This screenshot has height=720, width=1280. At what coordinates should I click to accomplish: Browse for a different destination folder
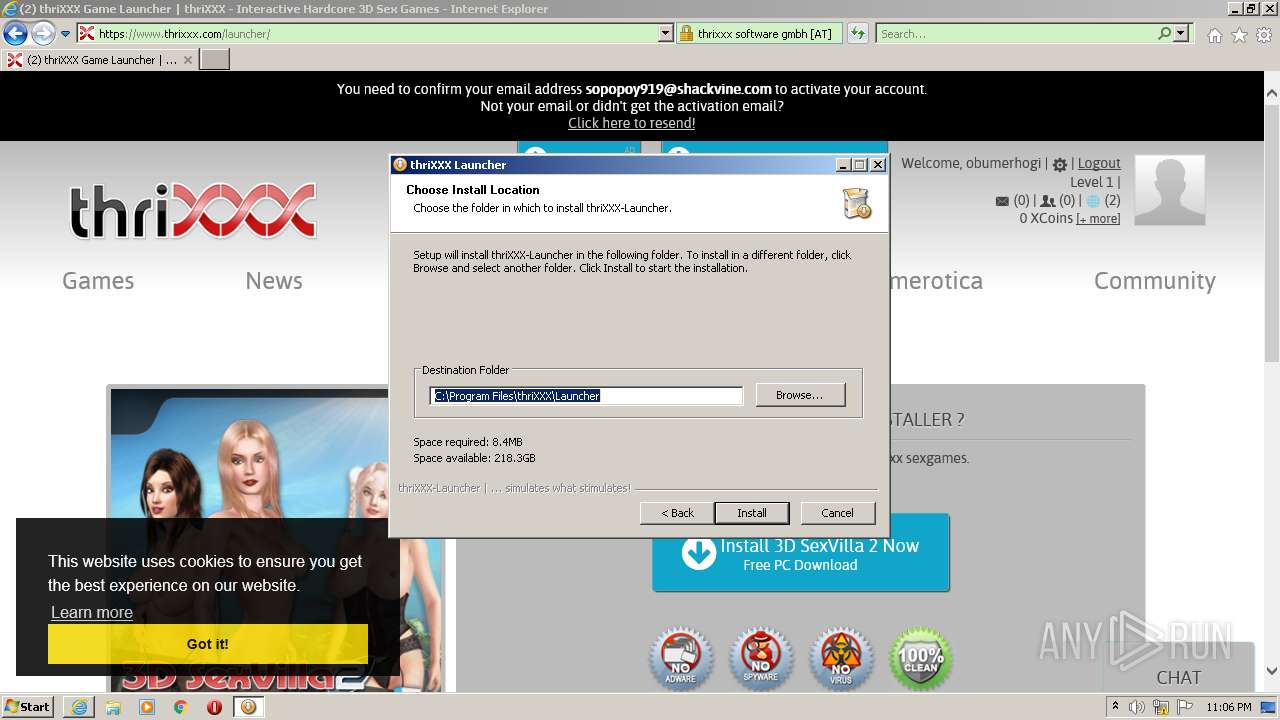click(x=800, y=395)
